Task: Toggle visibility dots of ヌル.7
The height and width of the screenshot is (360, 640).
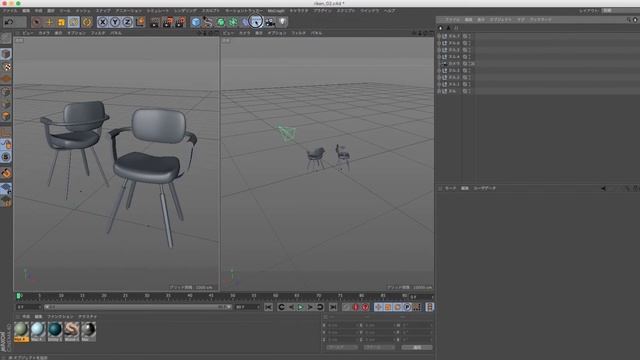Action: (469, 36)
